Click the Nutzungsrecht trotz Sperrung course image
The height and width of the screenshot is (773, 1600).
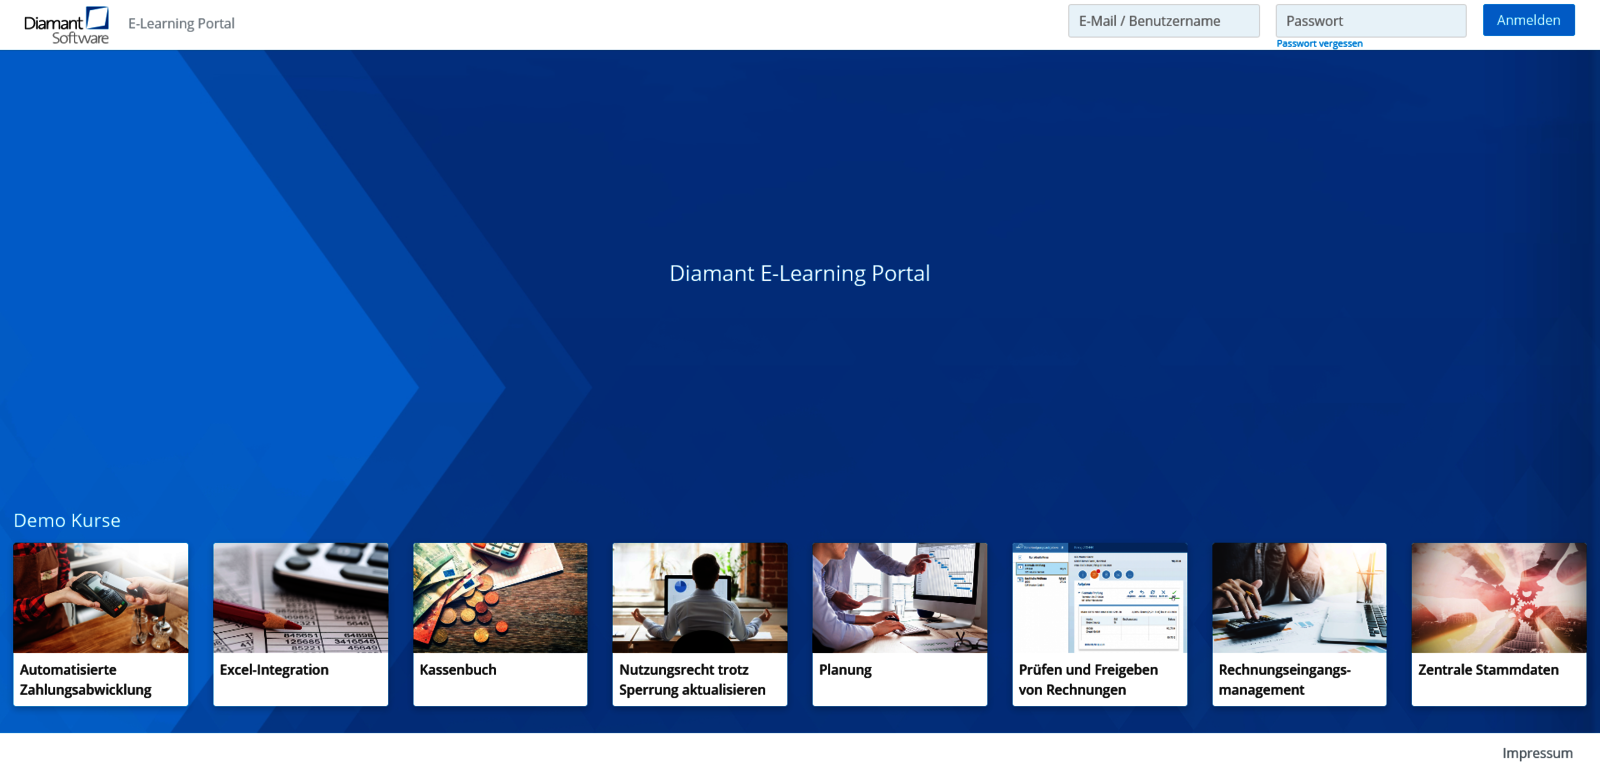pyautogui.click(x=700, y=598)
